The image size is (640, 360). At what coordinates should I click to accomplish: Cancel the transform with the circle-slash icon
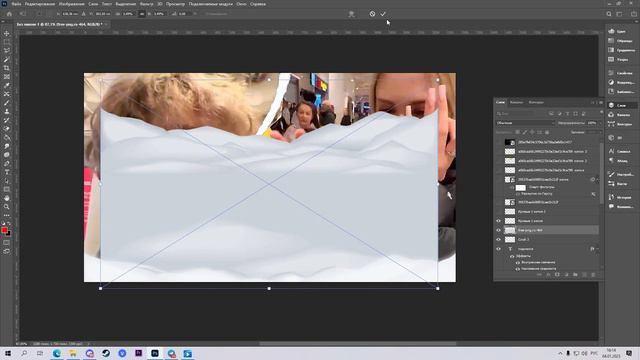coord(372,13)
